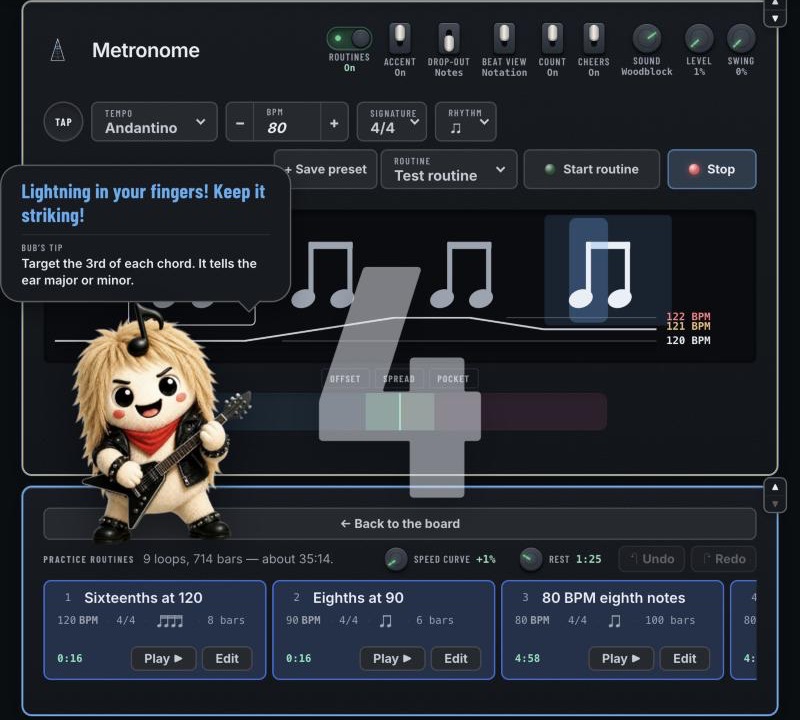Click 'Lightning in your fingers!' headline
This screenshot has width=800, height=720.
[143, 203]
